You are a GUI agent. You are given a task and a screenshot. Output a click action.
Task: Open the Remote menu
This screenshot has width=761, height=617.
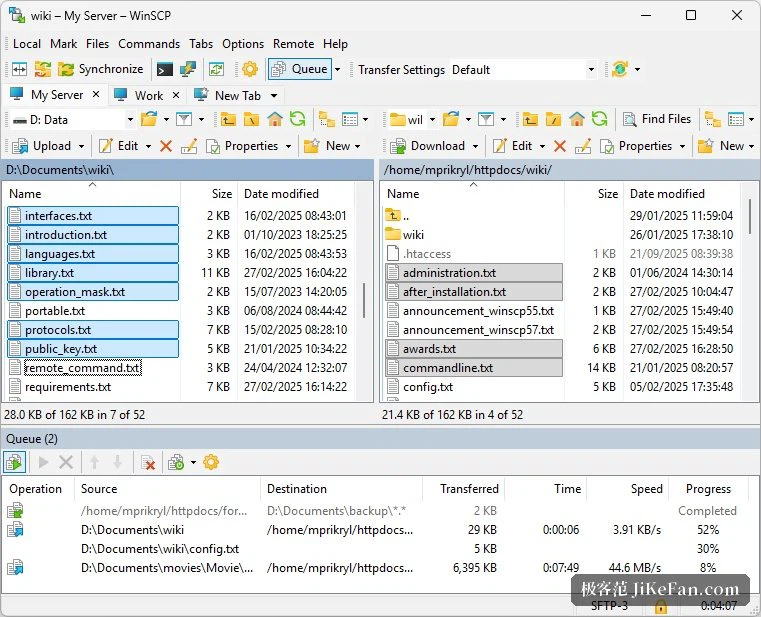click(293, 44)
